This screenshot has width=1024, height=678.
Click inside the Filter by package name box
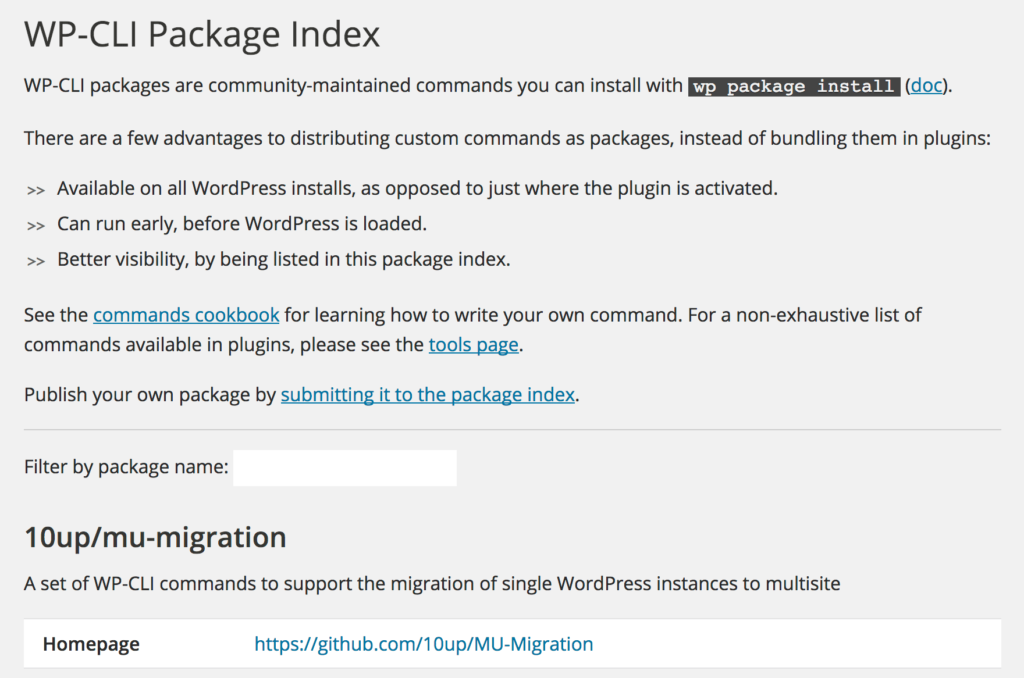click(x=344, y=467)
